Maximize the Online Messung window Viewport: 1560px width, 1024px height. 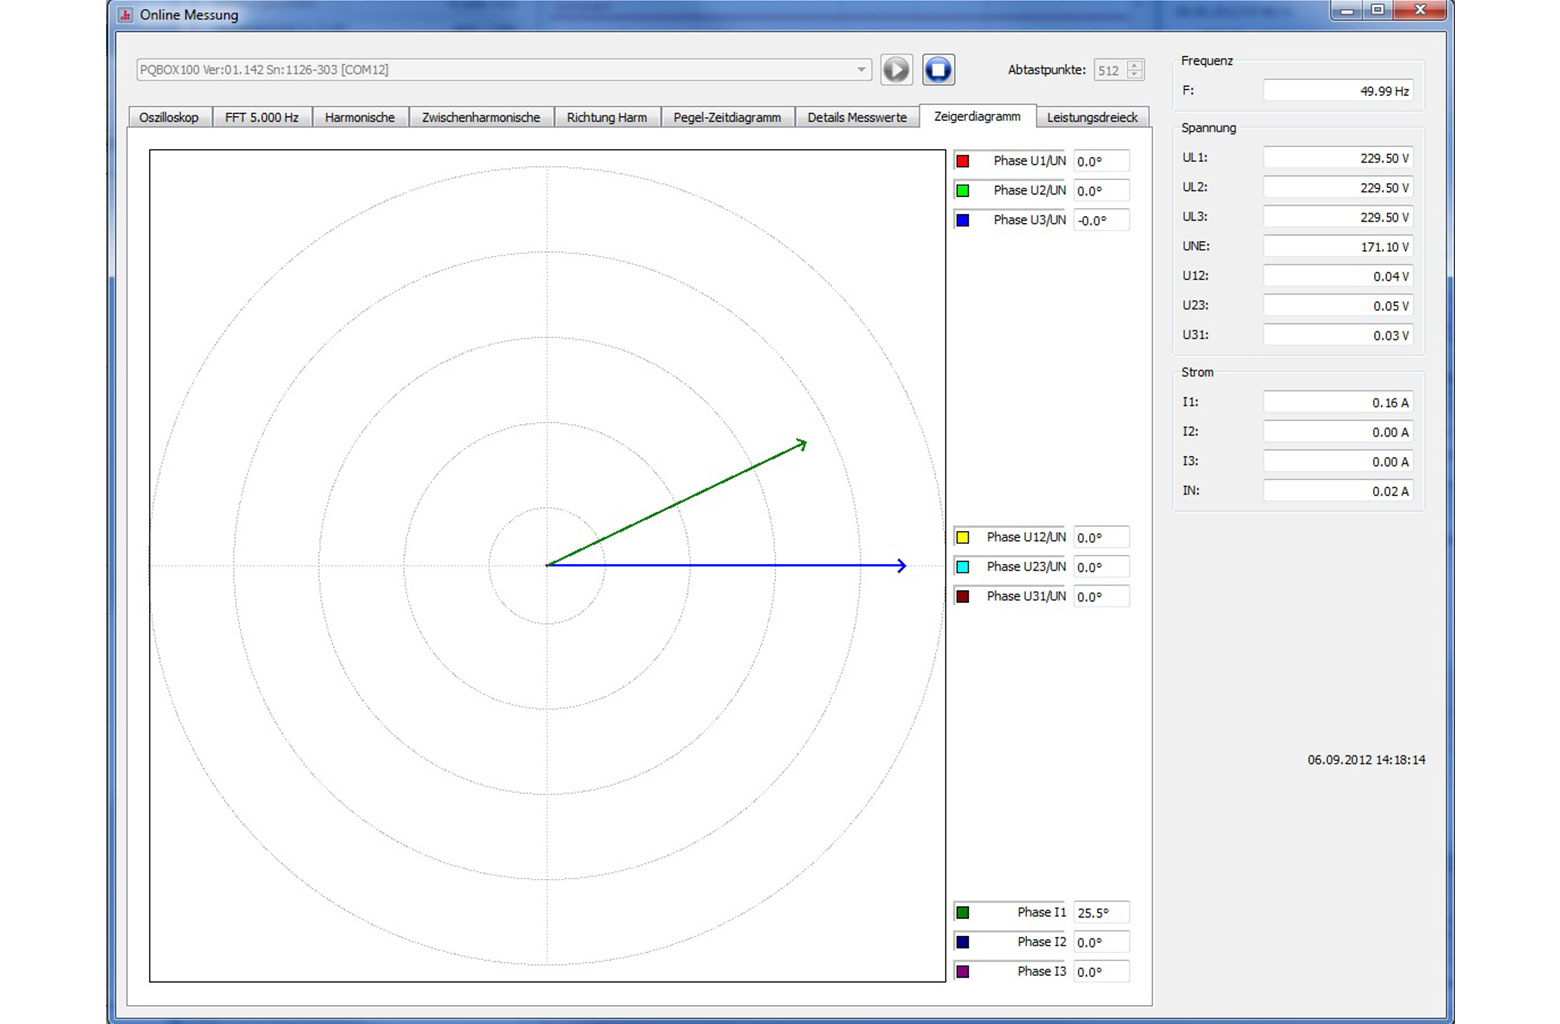[1378, 10]
